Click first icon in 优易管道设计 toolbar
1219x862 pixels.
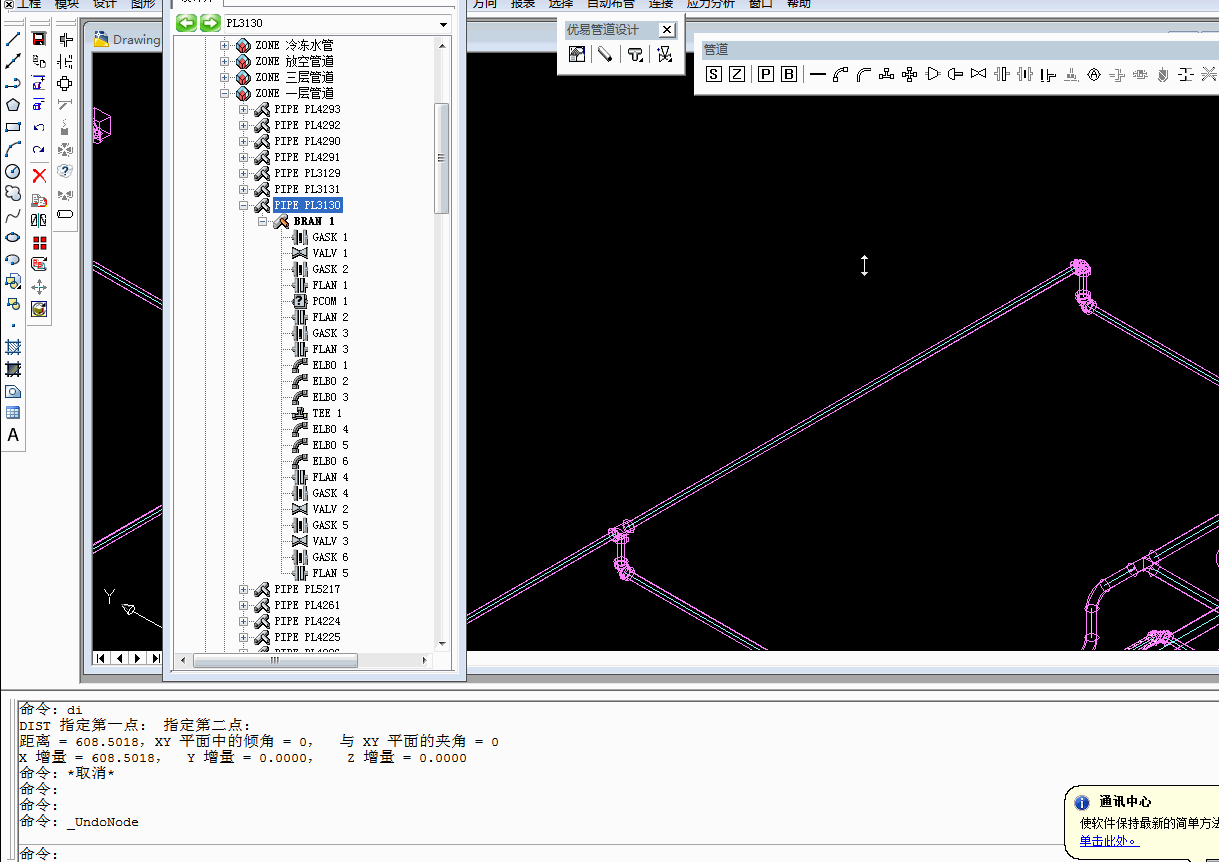[x=576, y=55]
